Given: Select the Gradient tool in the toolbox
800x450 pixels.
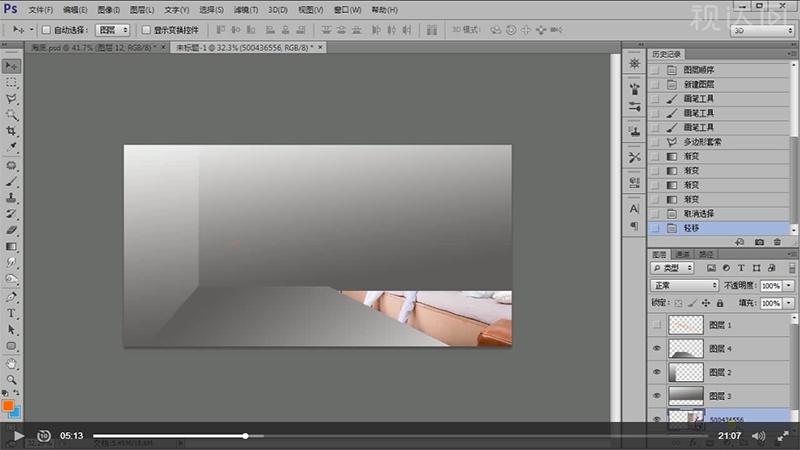Looking at the screenshot, I should coord(11,246).
